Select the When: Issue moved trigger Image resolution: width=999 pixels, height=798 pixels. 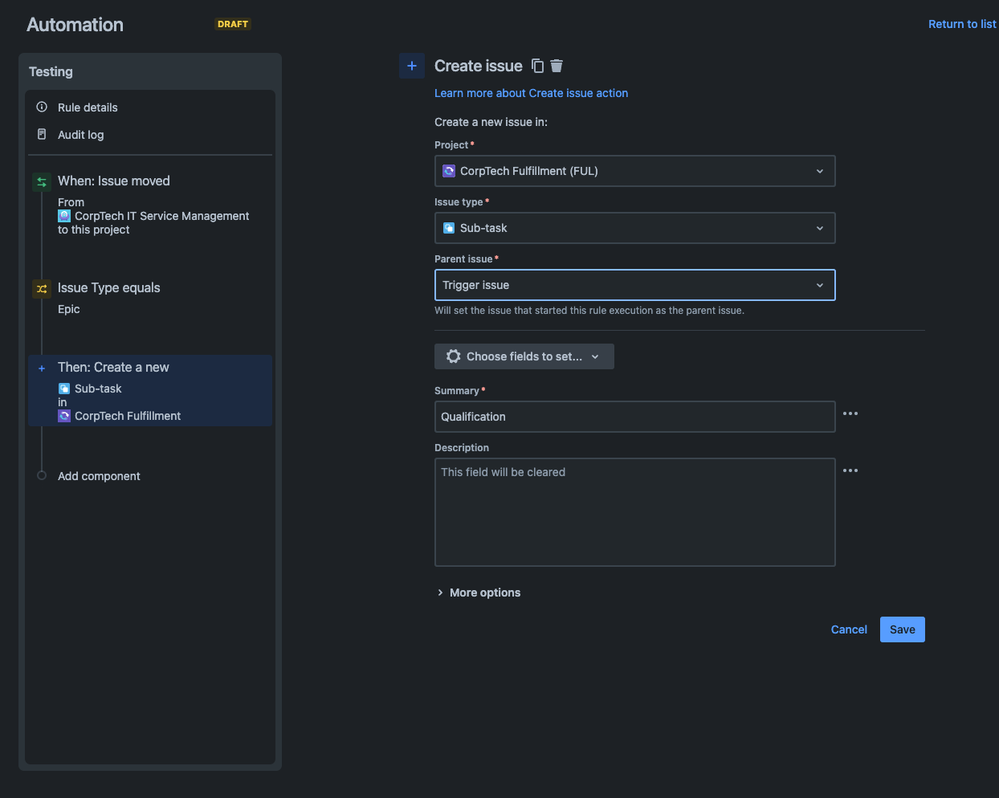pos(113,181)
